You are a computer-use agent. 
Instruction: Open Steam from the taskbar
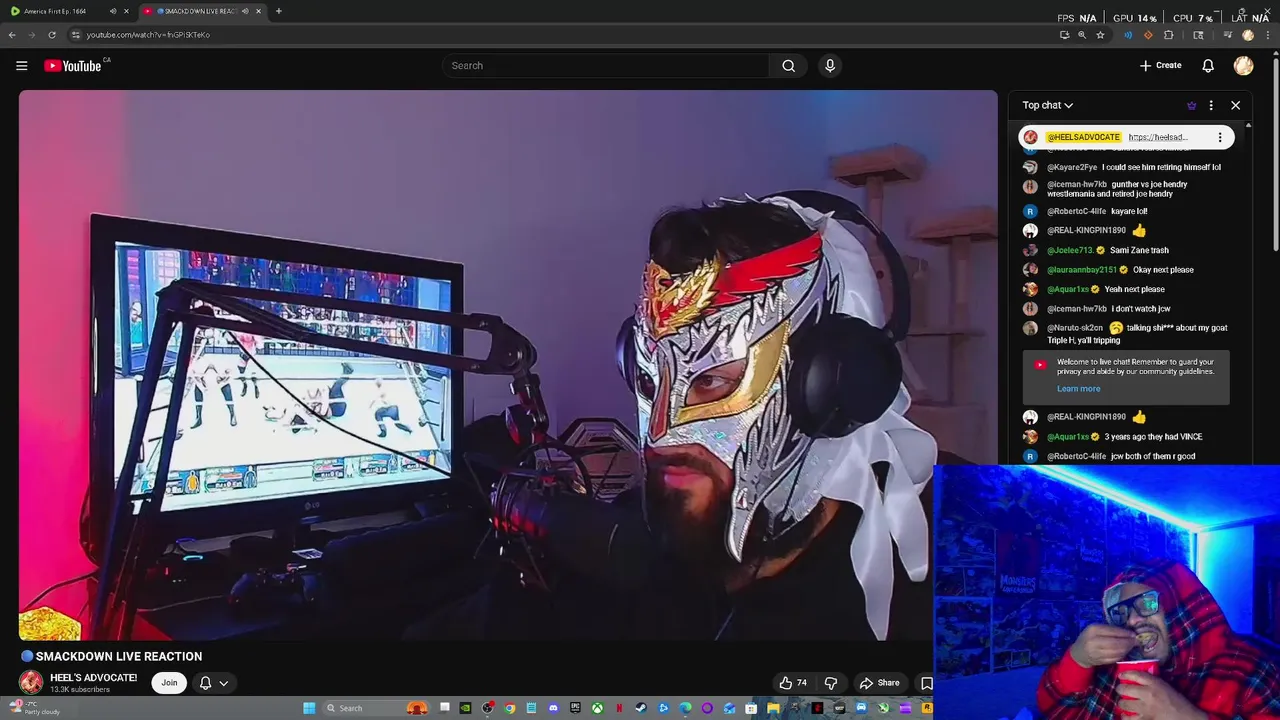tap(640, 708)
